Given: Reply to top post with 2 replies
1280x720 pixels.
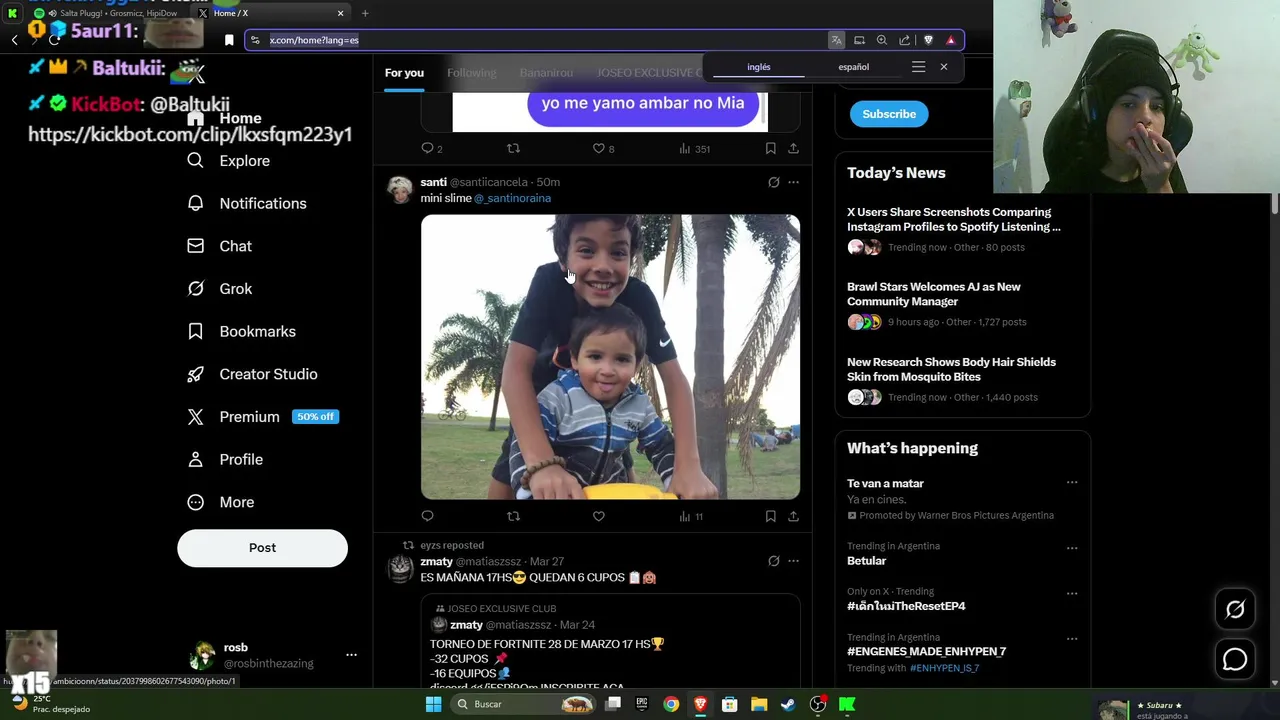Looking at the screenshot, I should [431, 148].
